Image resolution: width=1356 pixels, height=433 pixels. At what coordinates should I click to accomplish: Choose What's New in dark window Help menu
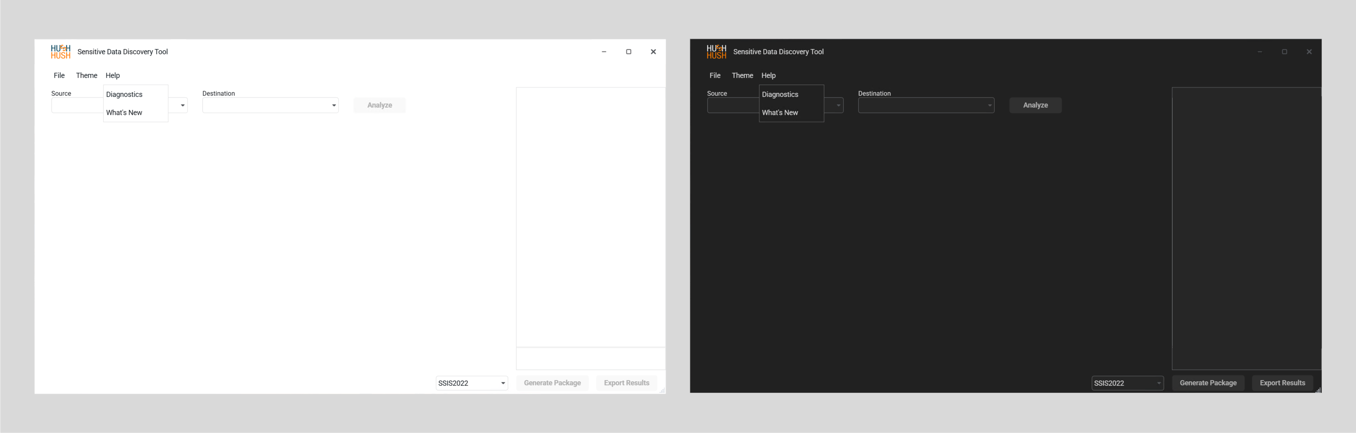point(780,113)
